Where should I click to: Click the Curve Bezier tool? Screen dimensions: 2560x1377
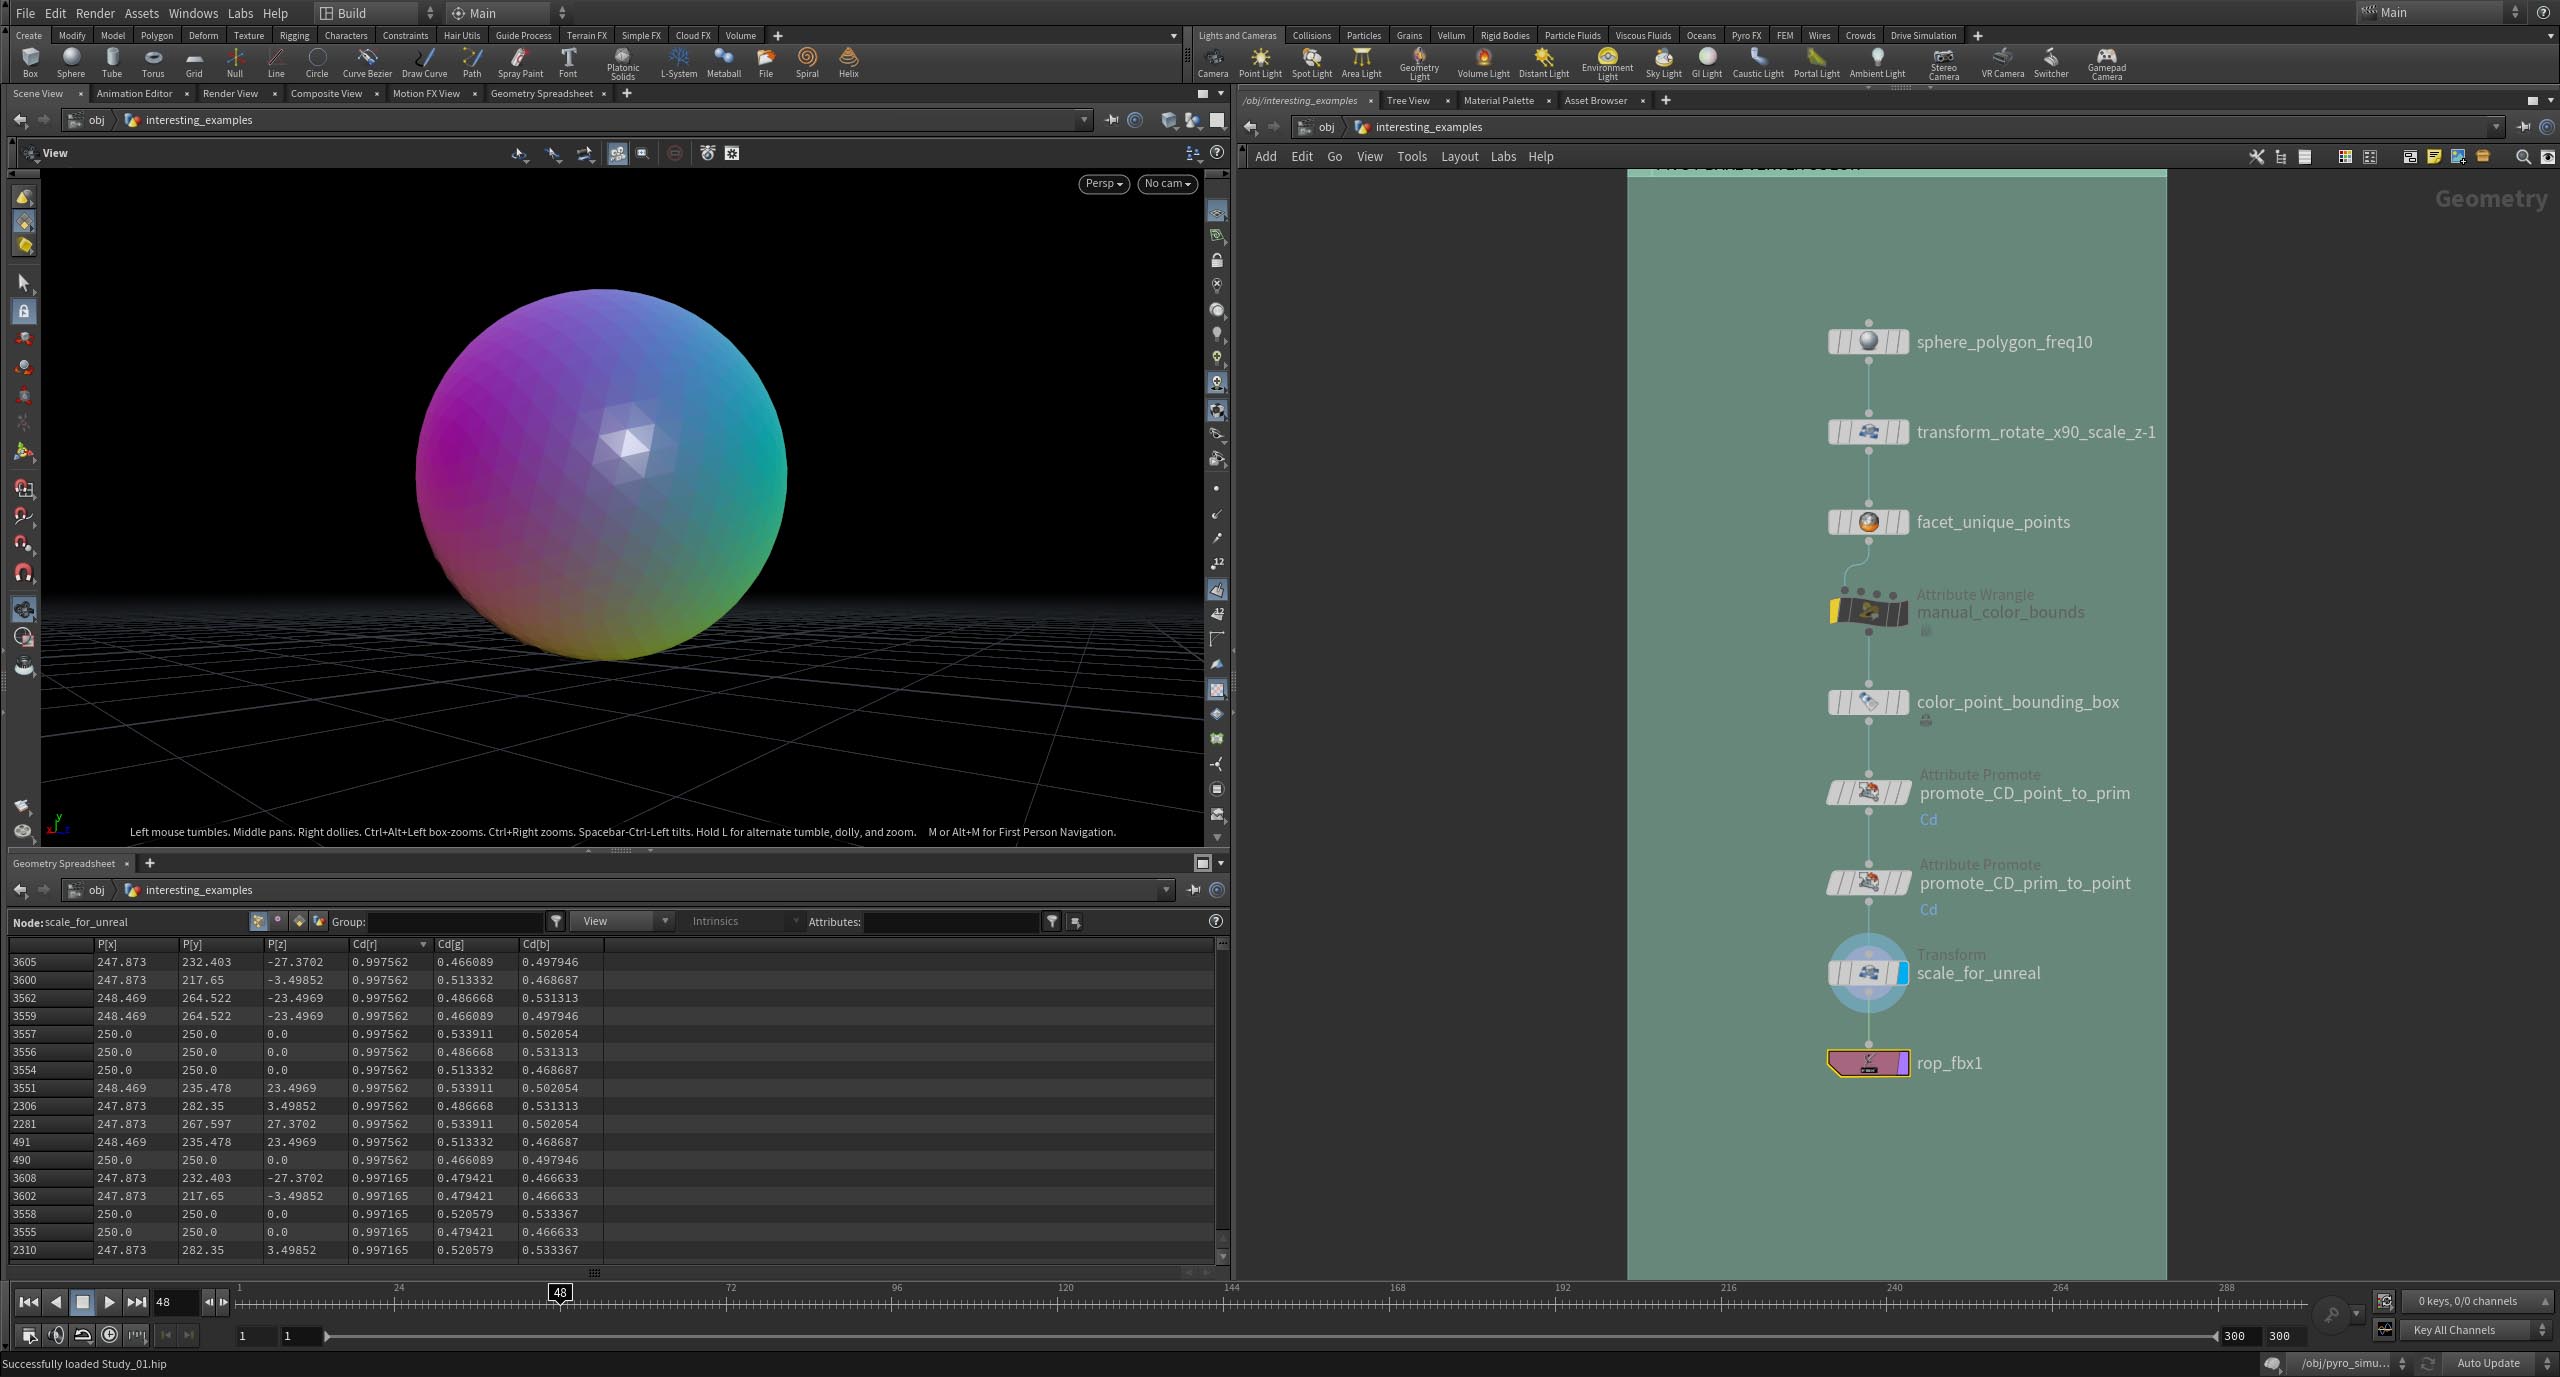[x=367, y=63]
